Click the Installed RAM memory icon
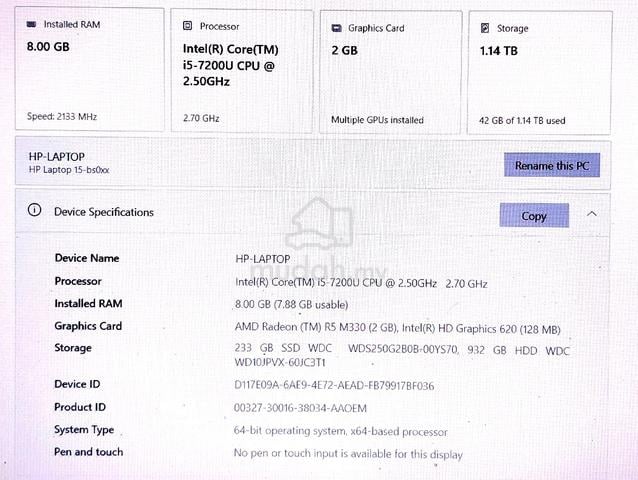 tap(31, 24)
